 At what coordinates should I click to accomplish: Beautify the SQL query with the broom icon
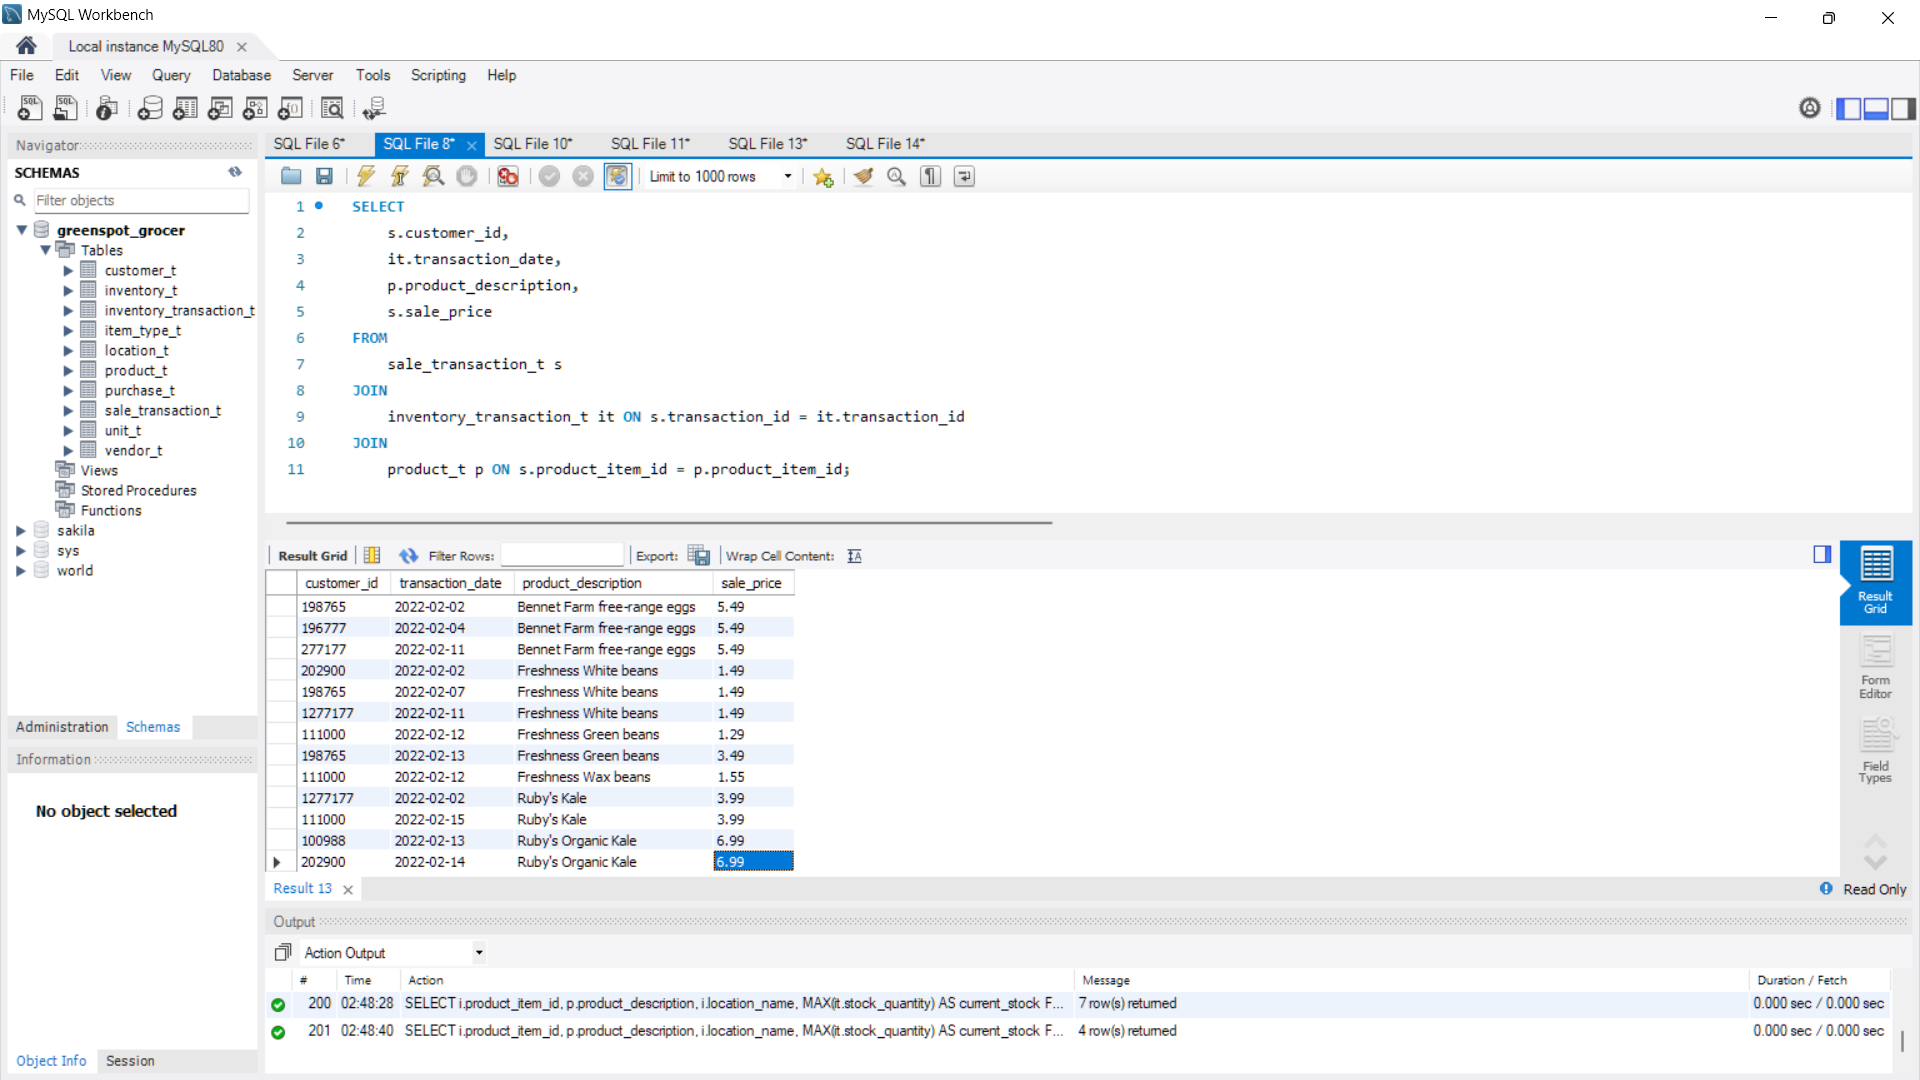click(864, 177)
